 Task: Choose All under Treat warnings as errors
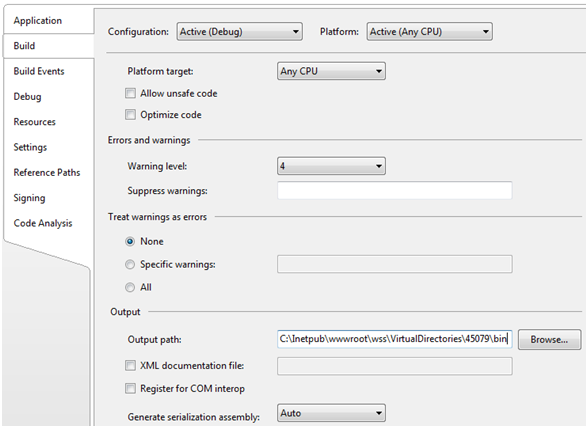pyautogui.click(x=130, y=288)
